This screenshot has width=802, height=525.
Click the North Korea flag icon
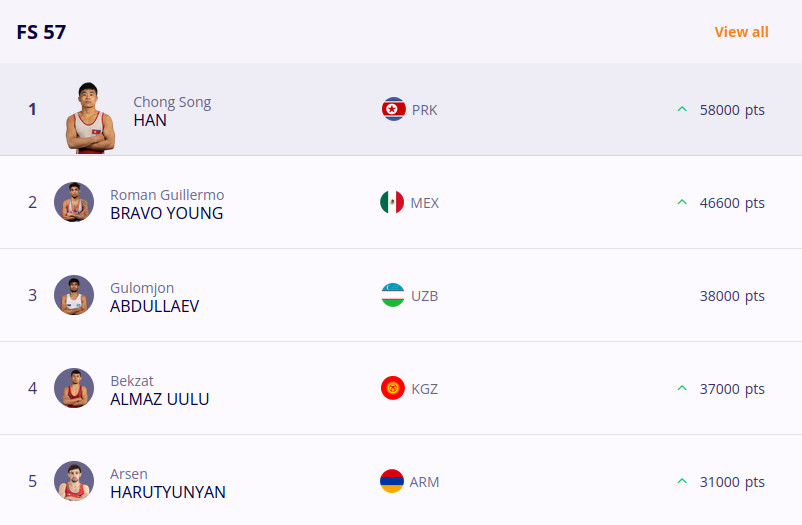(x=393, y=109)
